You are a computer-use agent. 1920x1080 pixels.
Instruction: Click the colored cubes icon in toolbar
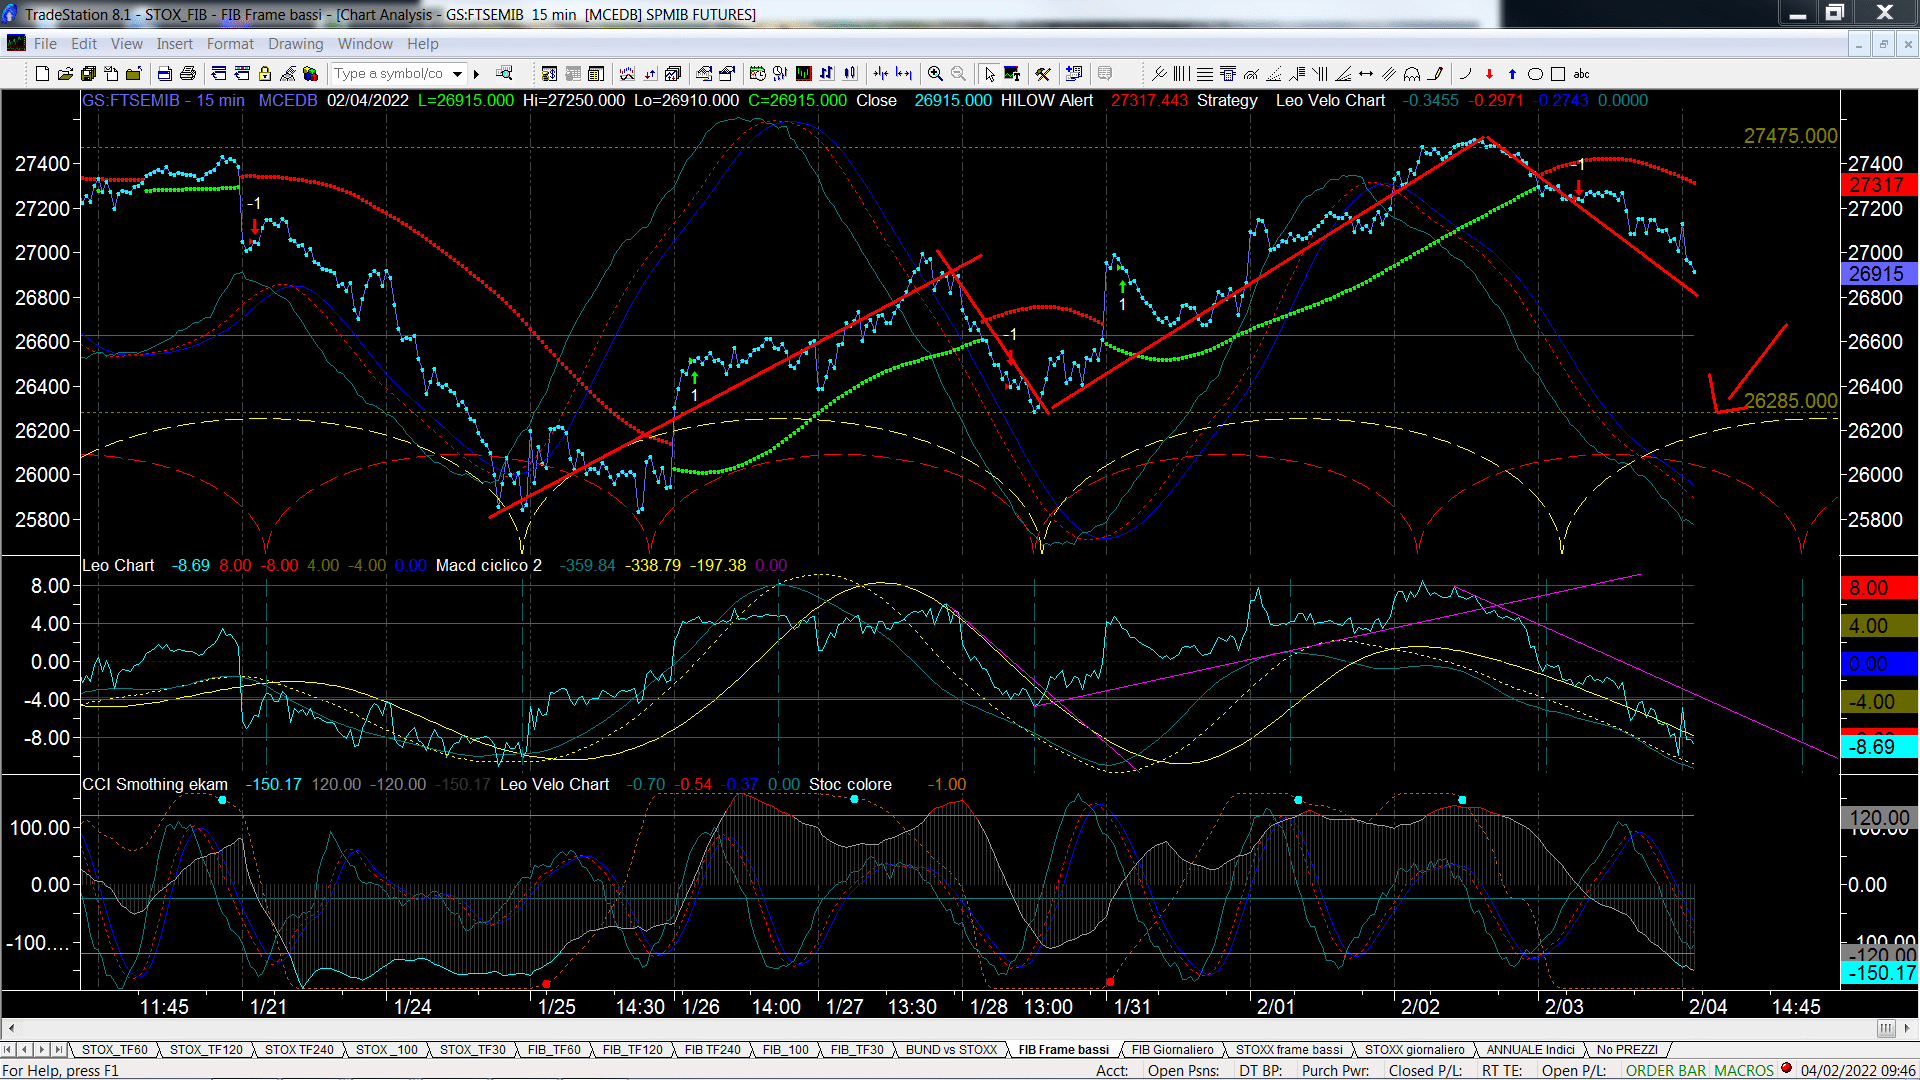tap(311, 74)
